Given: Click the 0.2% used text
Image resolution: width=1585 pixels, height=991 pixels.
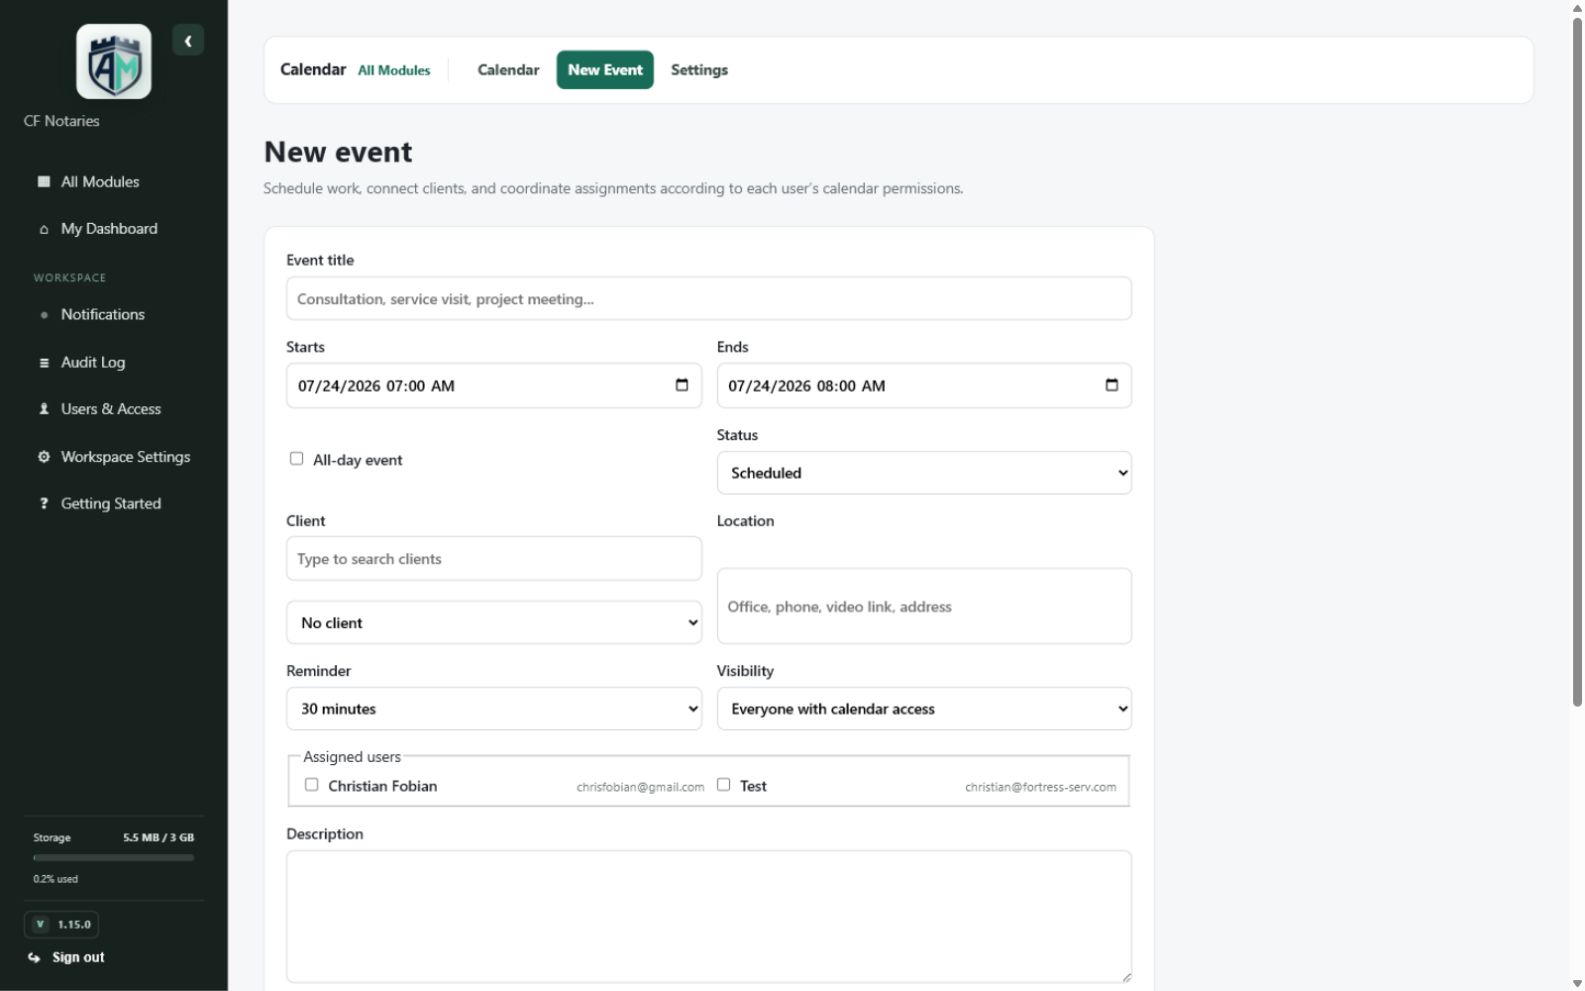Looking at the screenshot, I should 55,880.
